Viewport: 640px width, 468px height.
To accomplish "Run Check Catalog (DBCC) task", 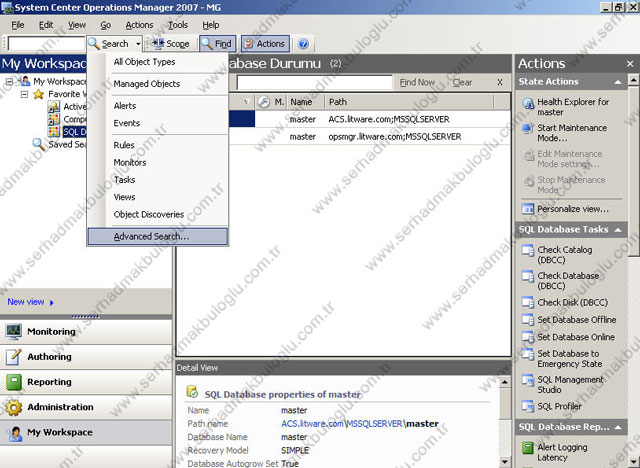I will [x=557, y=255].
